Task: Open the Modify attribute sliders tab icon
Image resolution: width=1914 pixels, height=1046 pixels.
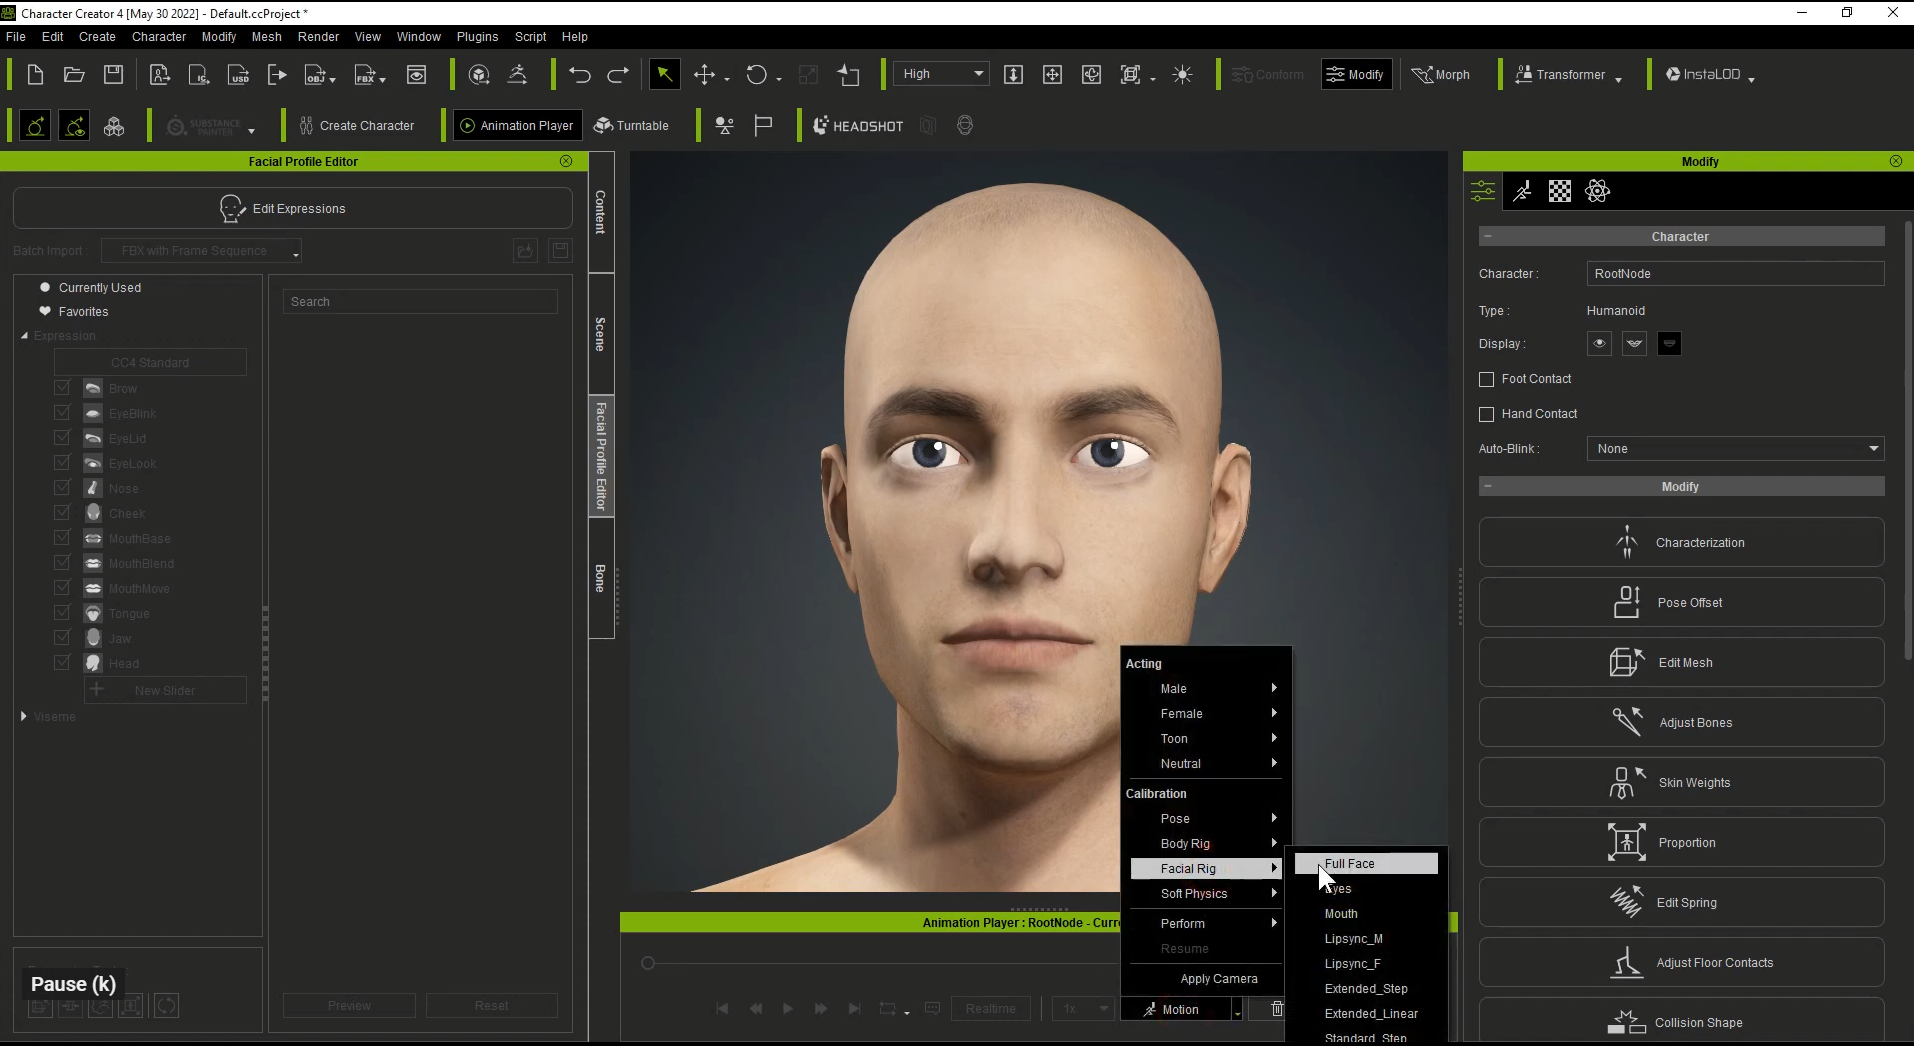Action: point(1483,191)
